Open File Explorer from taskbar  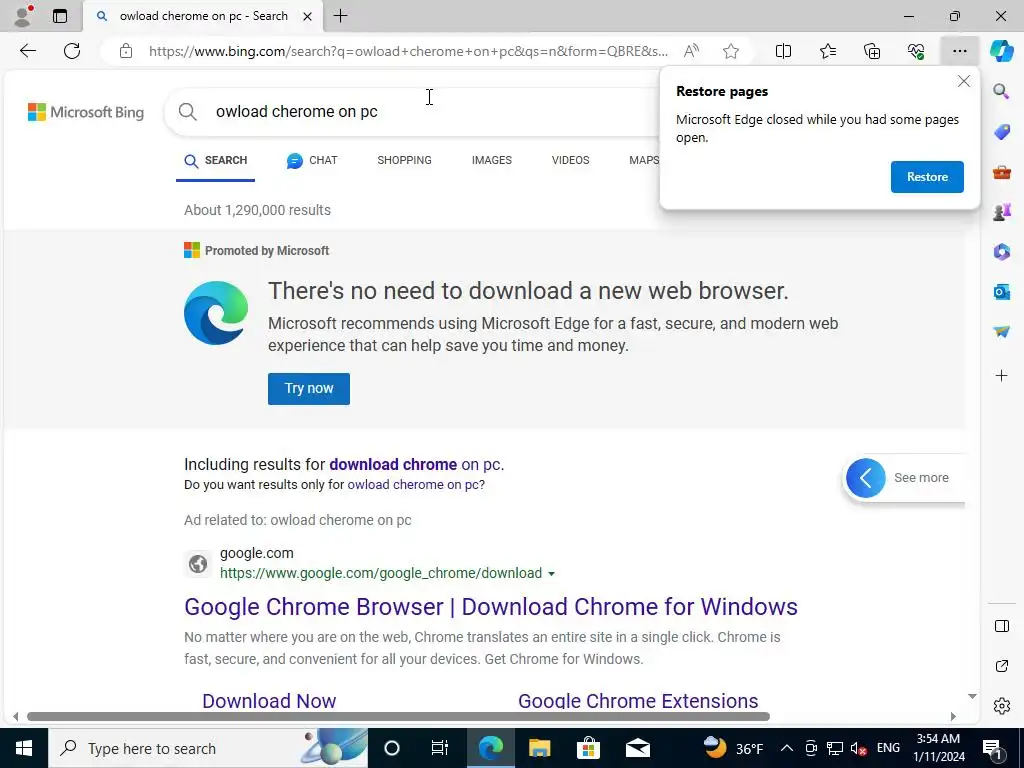tap(539, 748)
